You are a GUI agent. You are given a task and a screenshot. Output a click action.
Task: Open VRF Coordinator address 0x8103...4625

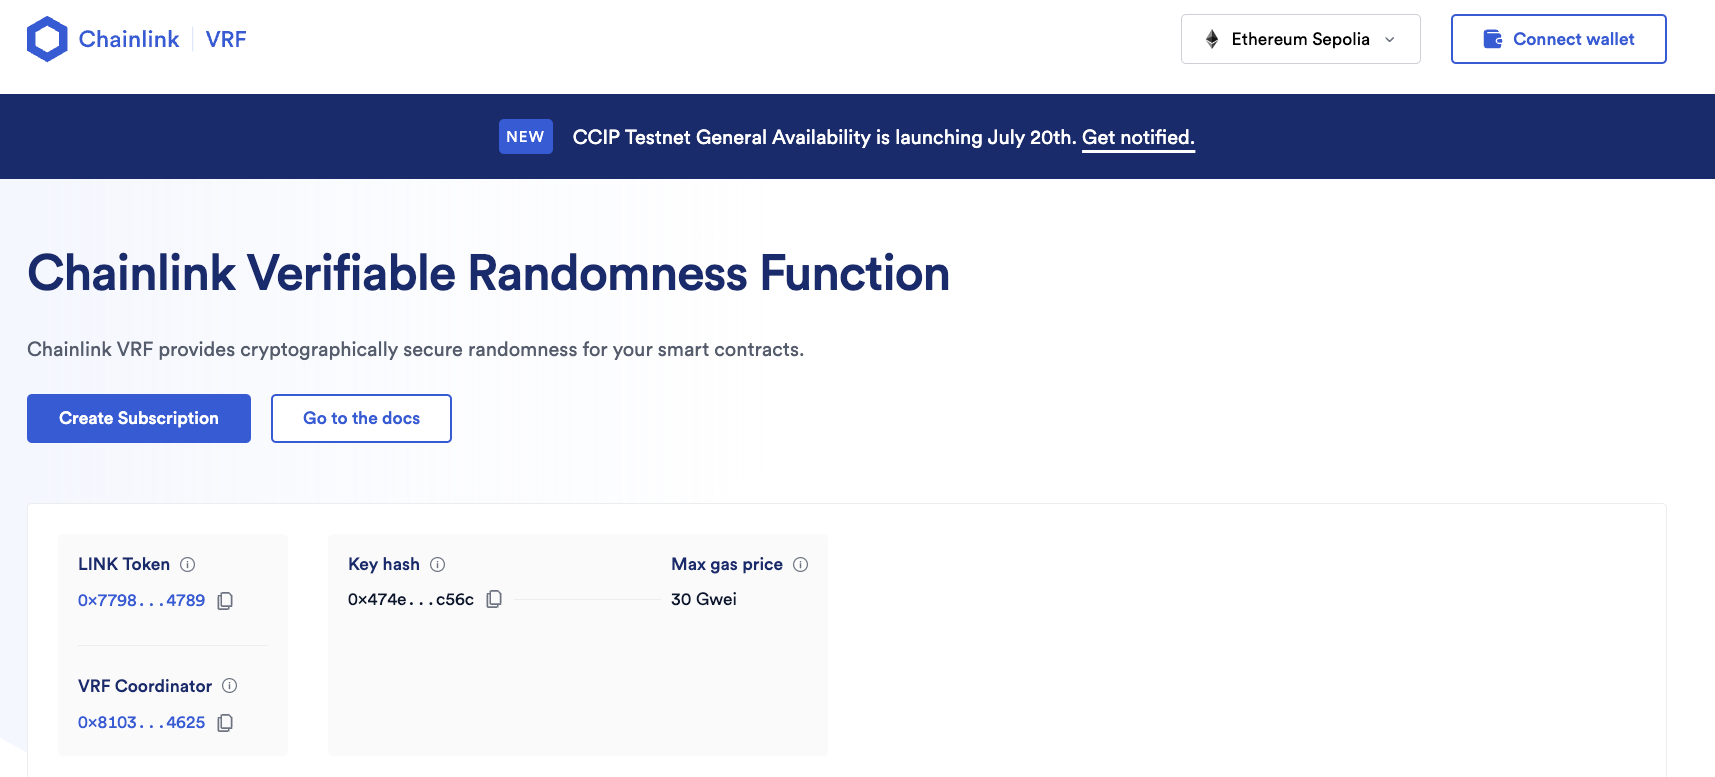click(141, 723)
